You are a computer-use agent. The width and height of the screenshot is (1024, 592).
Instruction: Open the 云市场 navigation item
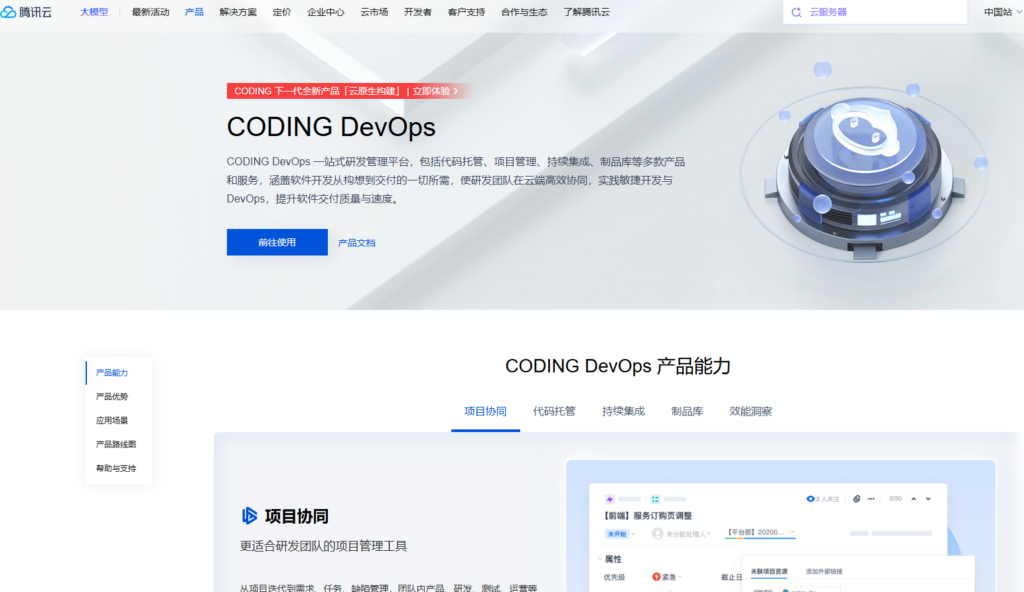[374, 12]
